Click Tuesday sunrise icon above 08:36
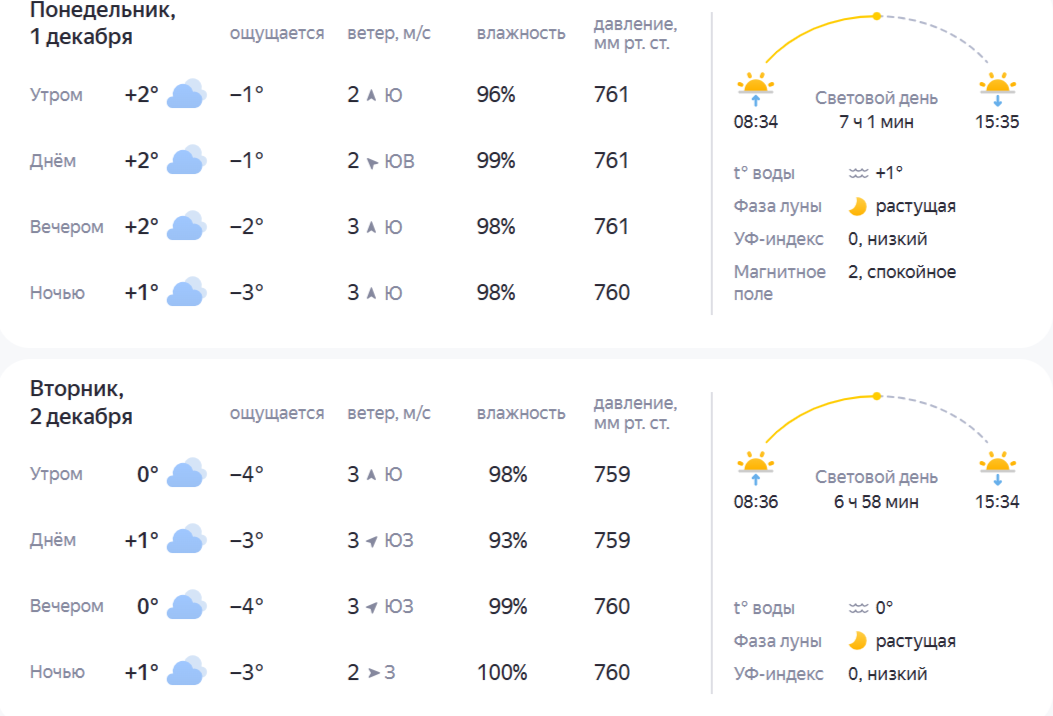1053x716 pixels. click(x=755, y=467)
